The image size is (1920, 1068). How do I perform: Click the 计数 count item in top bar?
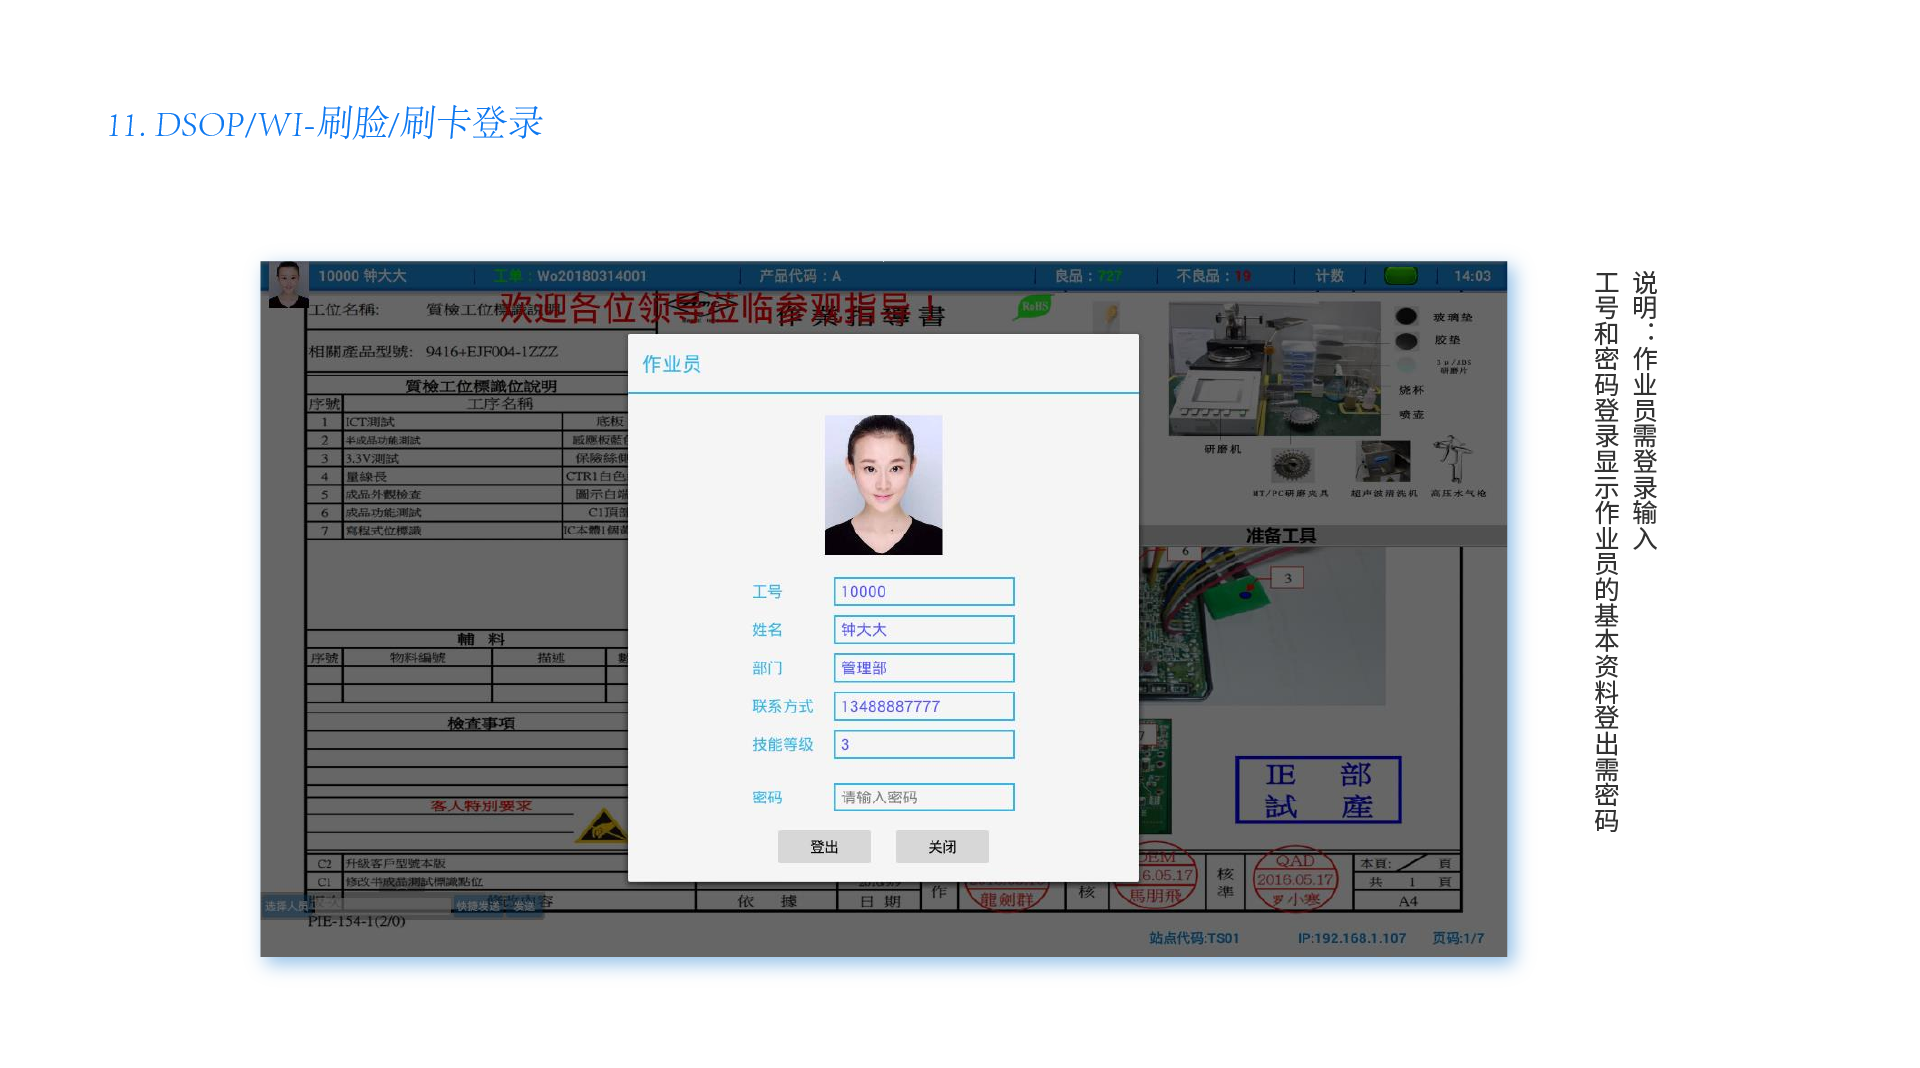pyautogui.click(x=1329, y=276)
